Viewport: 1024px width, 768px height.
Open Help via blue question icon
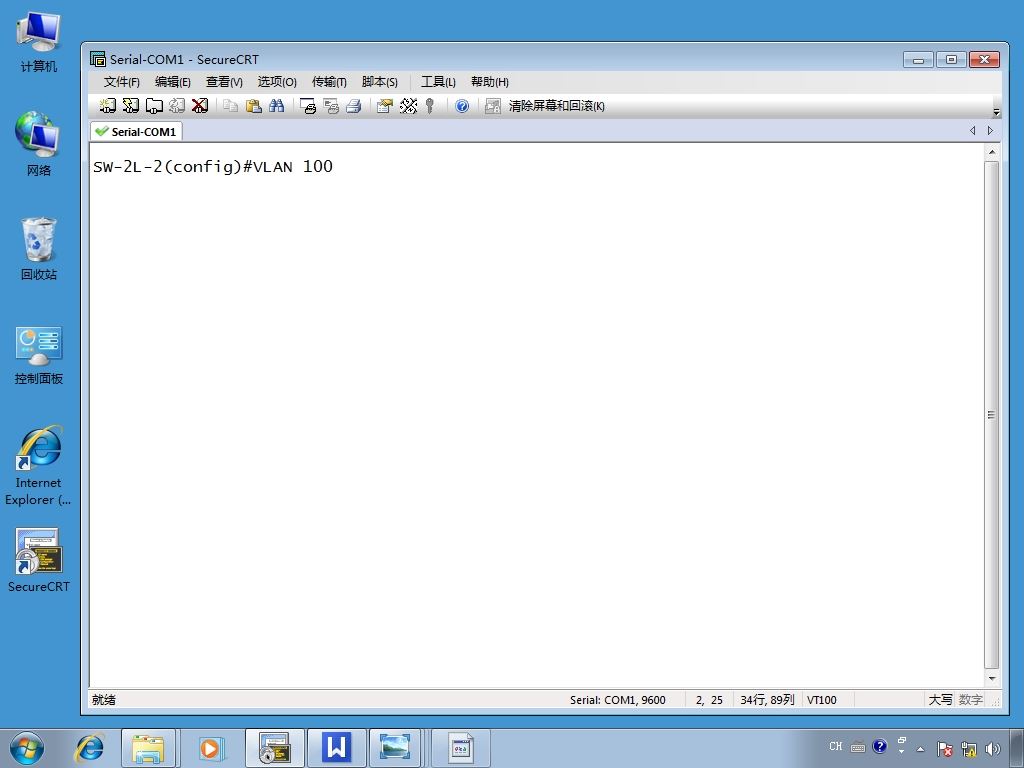462,106
